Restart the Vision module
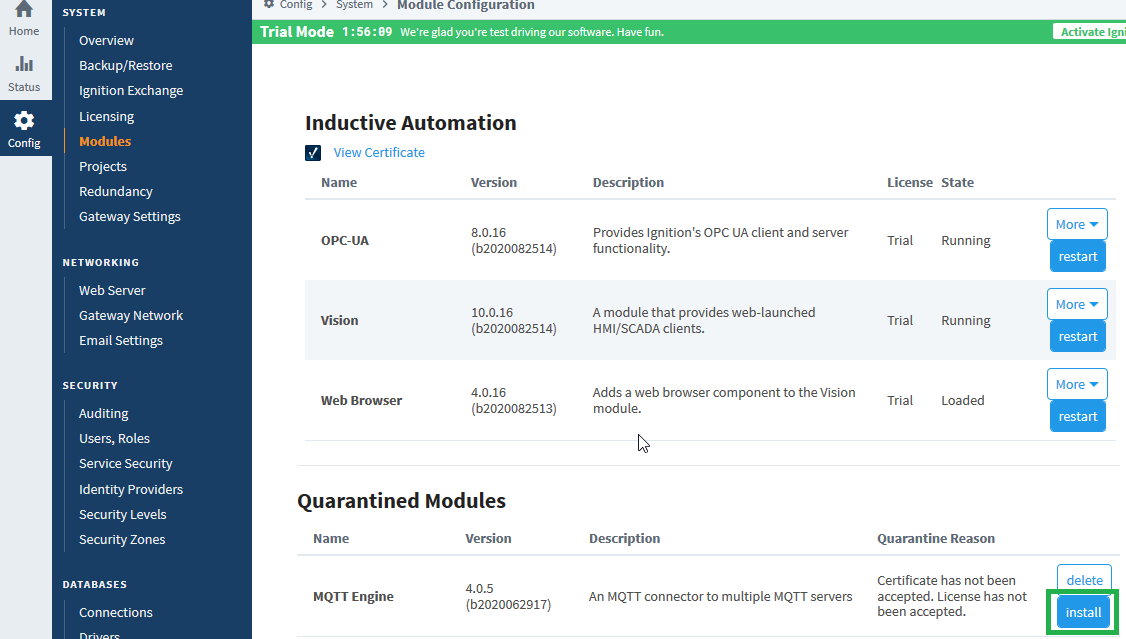This screenshot has width=1126, height=639. tap(1077, 336)
